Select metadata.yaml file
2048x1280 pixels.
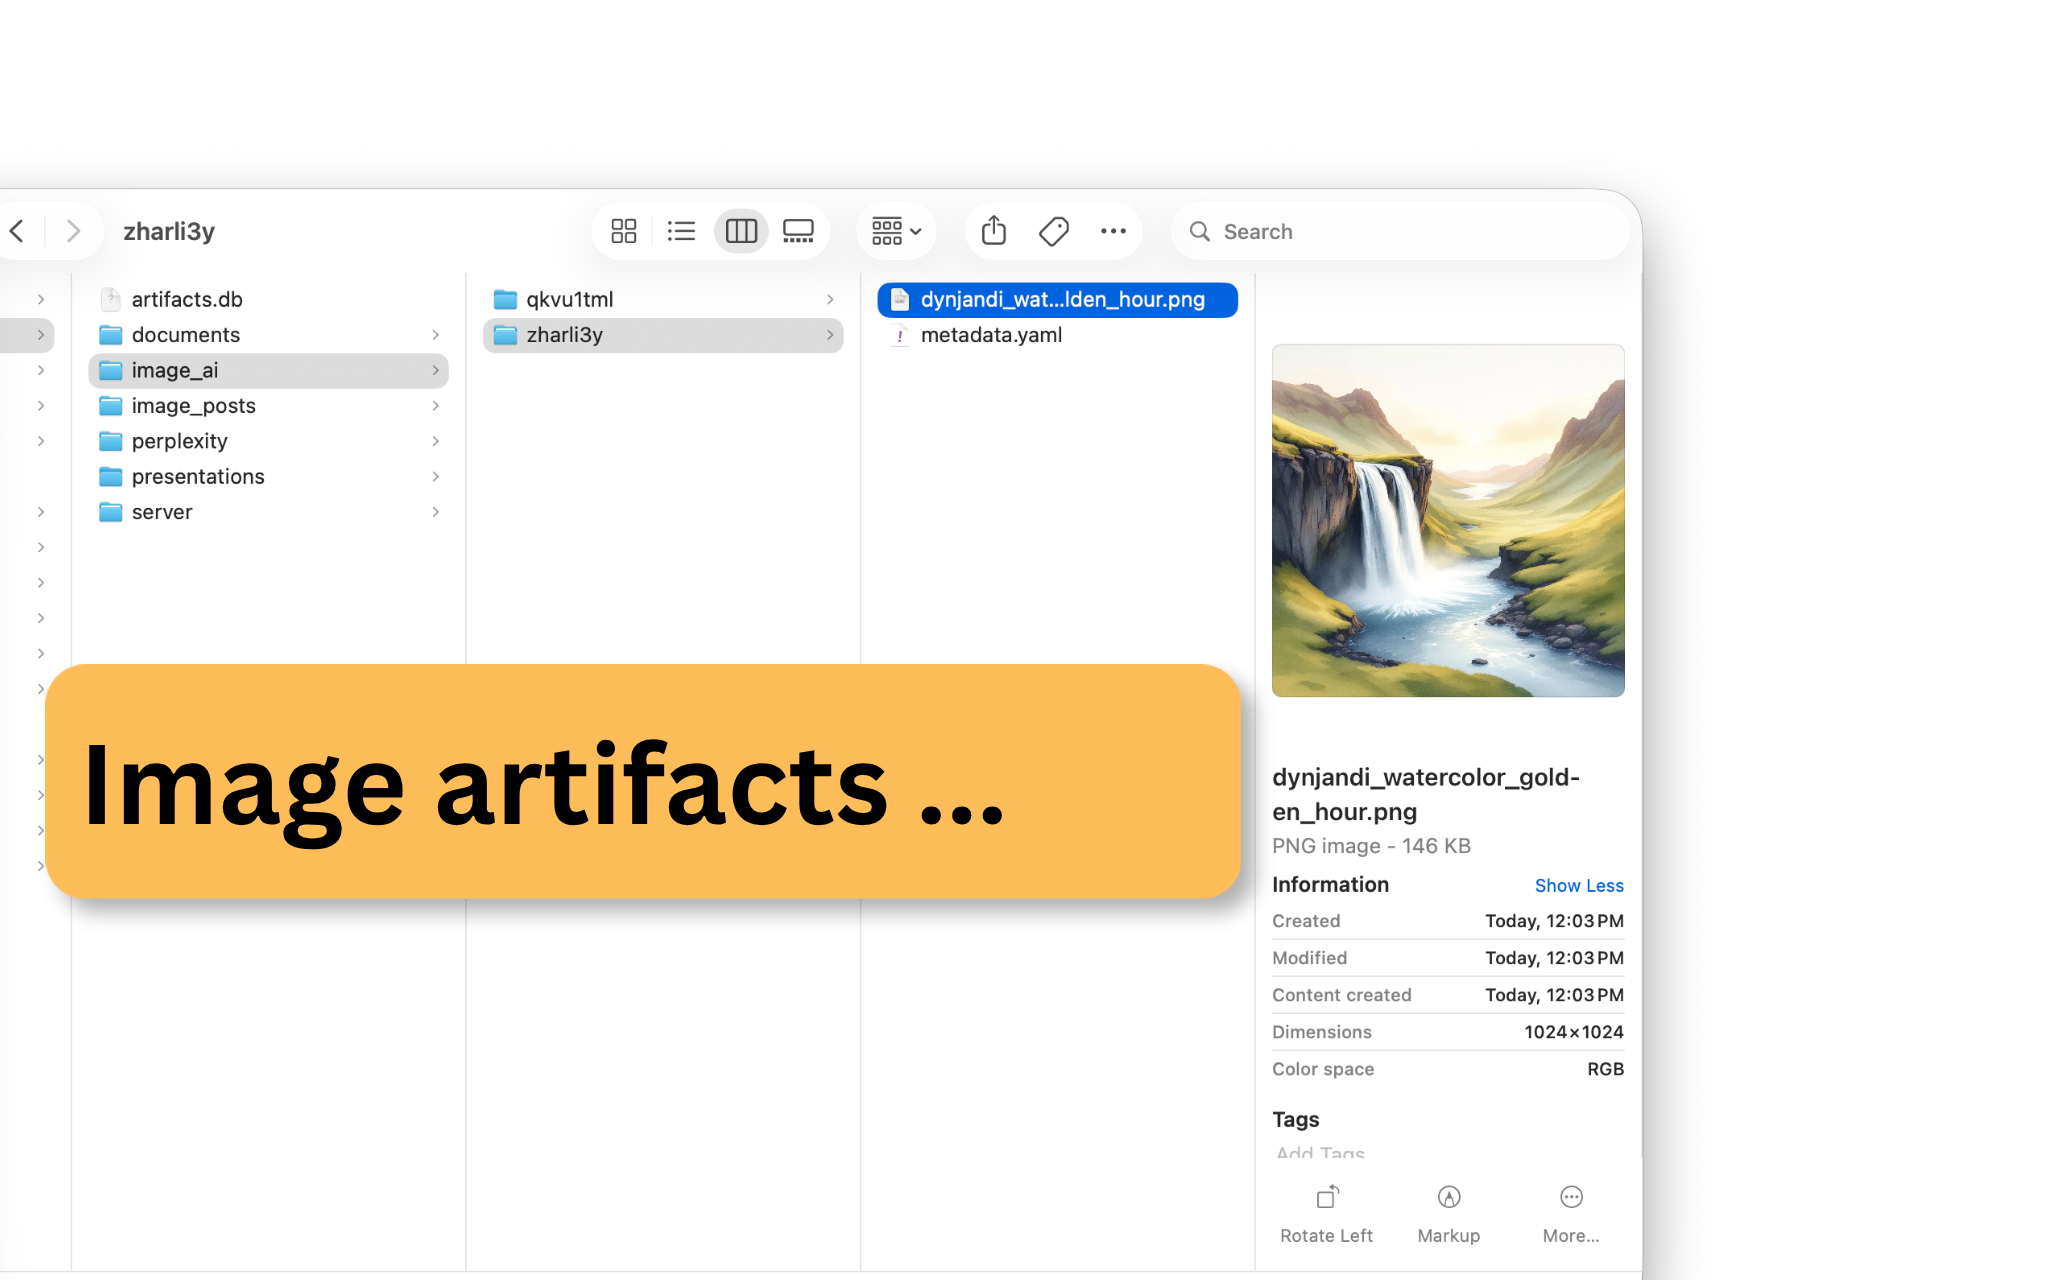pos(1058,335)
